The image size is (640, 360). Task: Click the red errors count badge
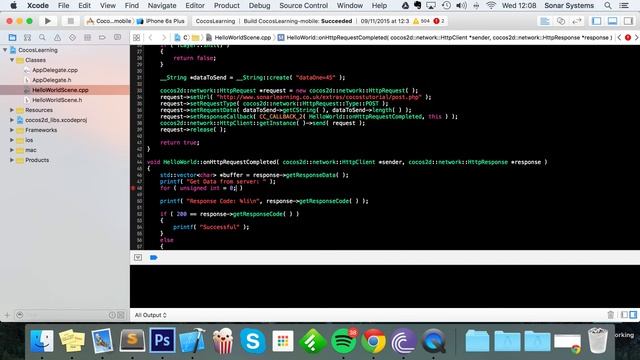[439, 21]
